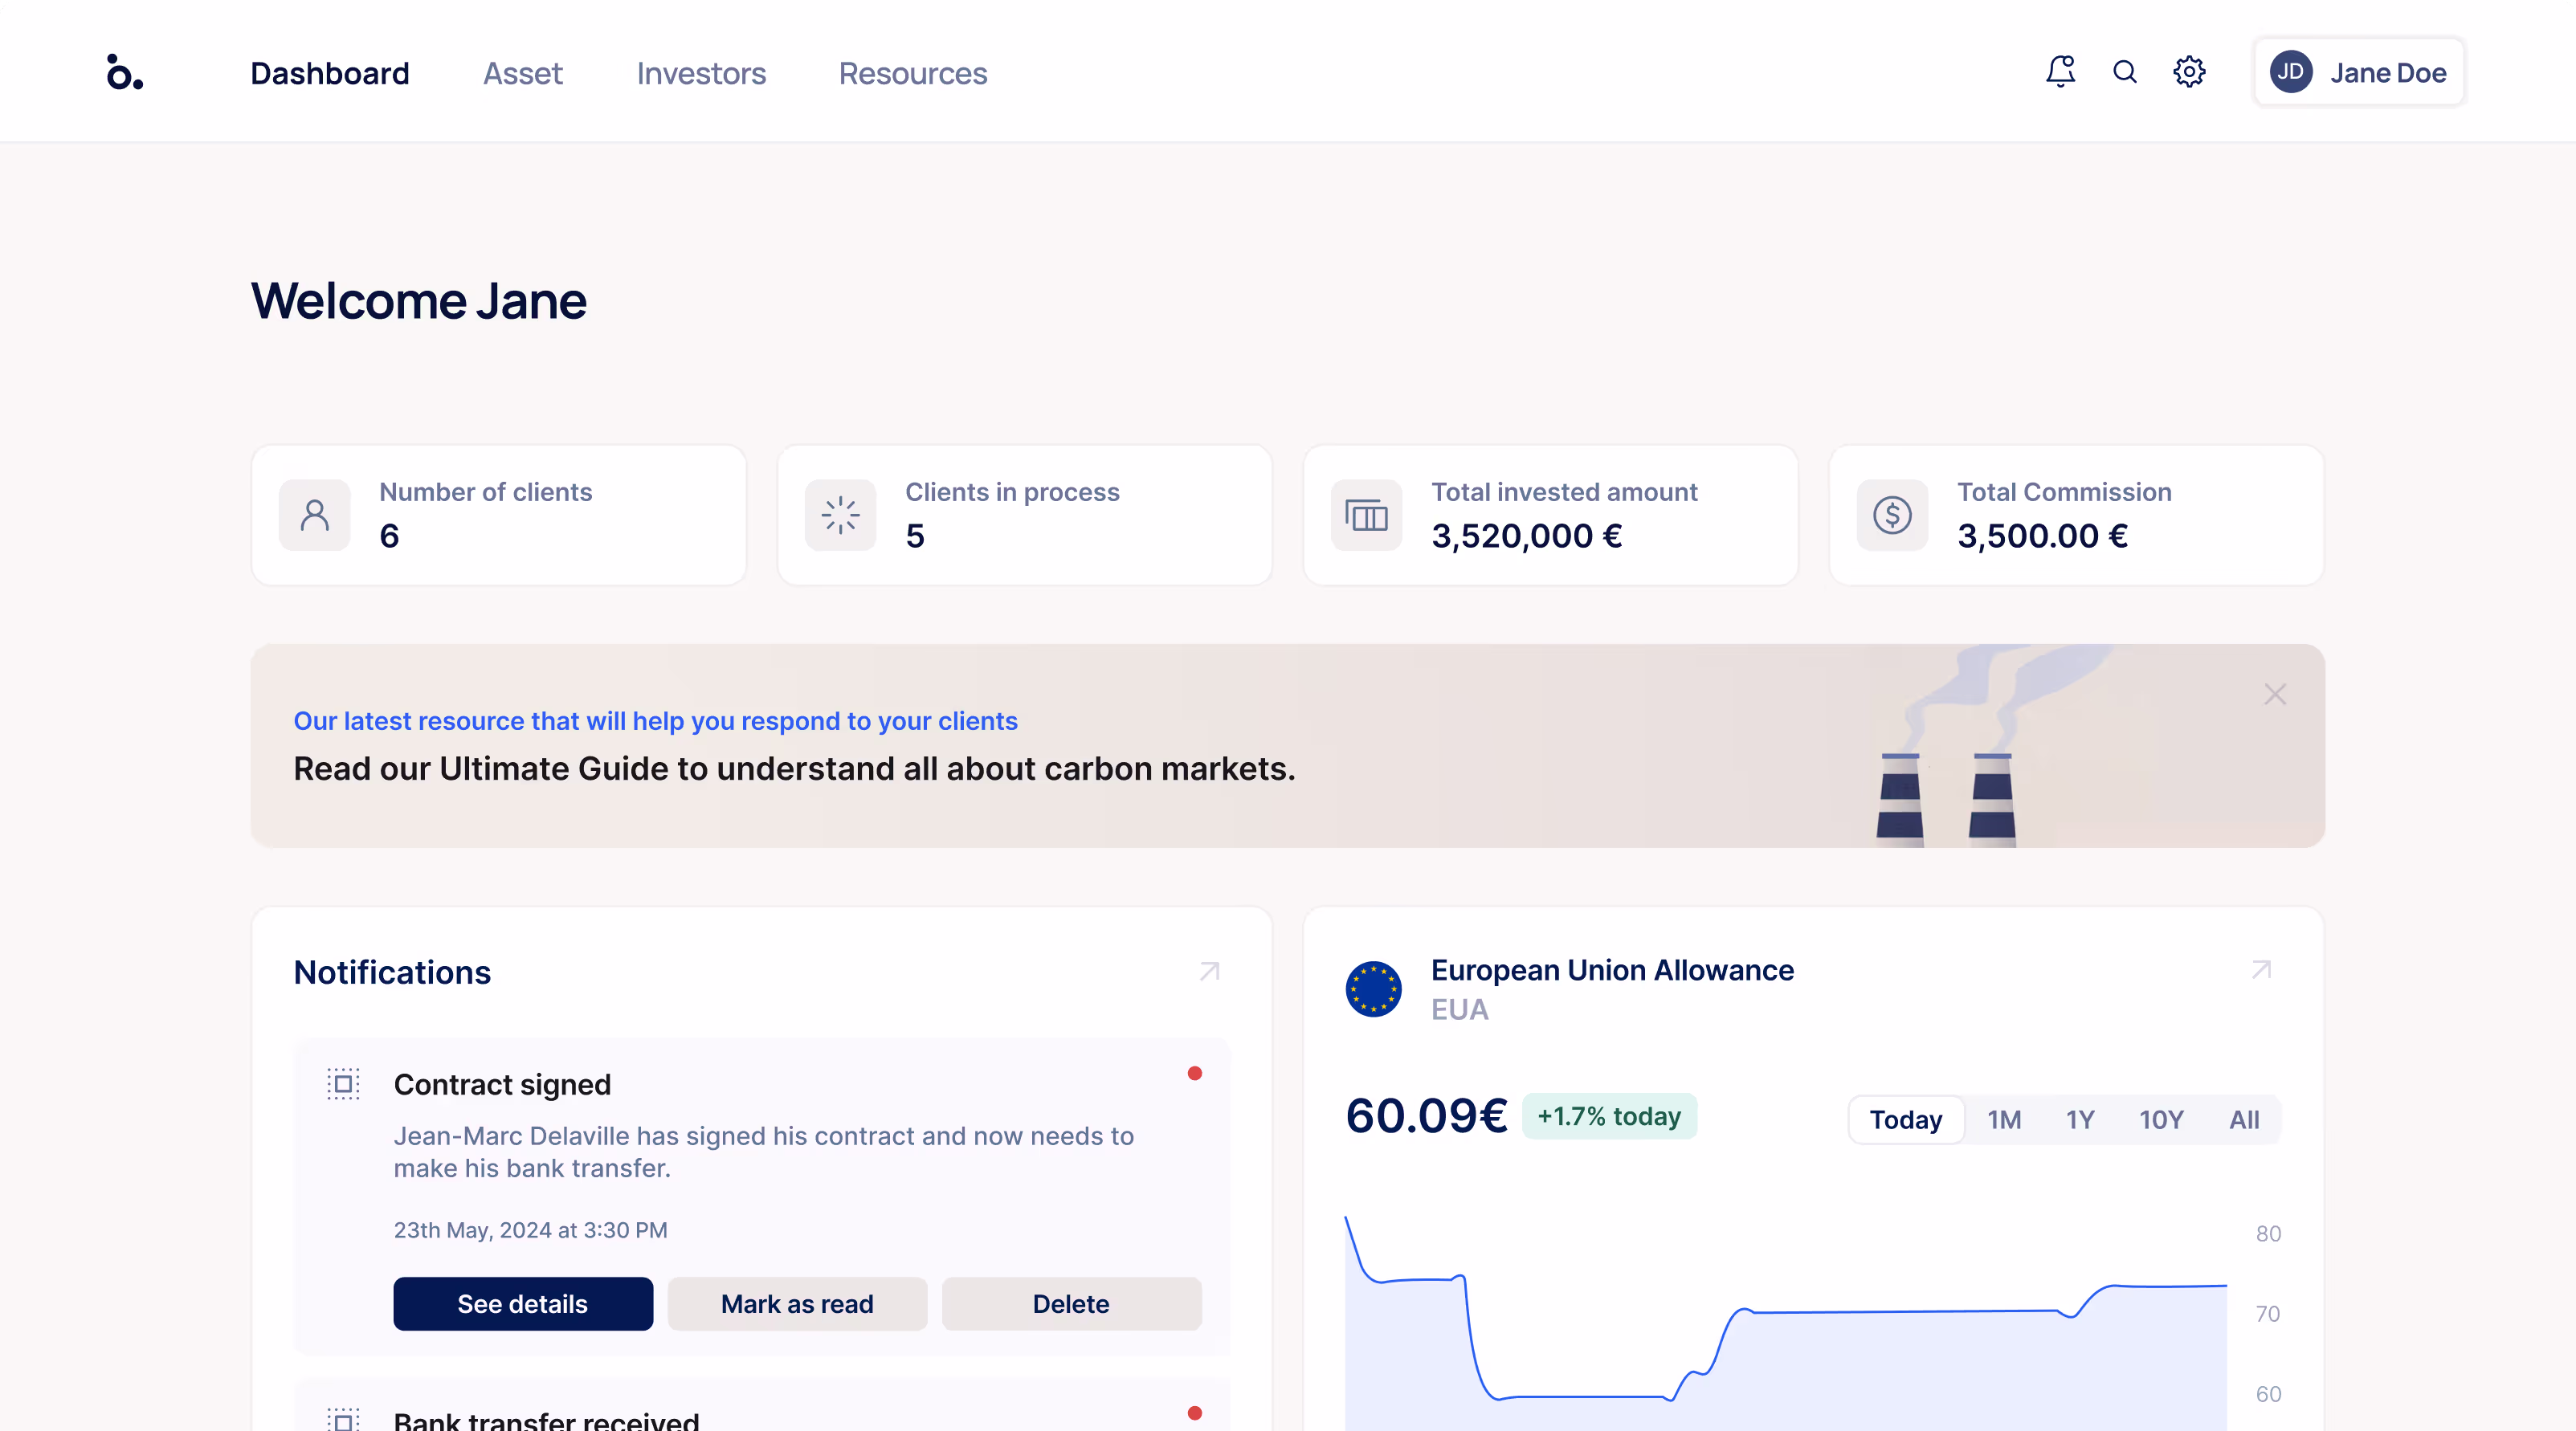Open latest resource link in banner
Image resolution: width=2576 pixels, height=1431 pixels.
[656, 721]
